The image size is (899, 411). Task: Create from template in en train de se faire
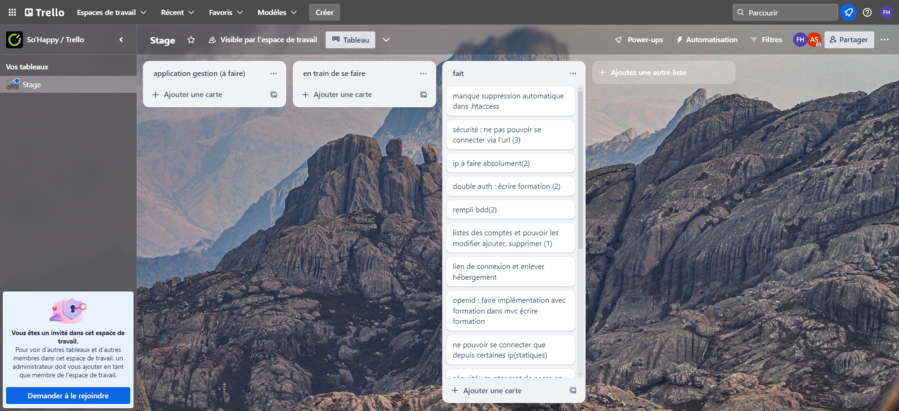pos(423,95)
